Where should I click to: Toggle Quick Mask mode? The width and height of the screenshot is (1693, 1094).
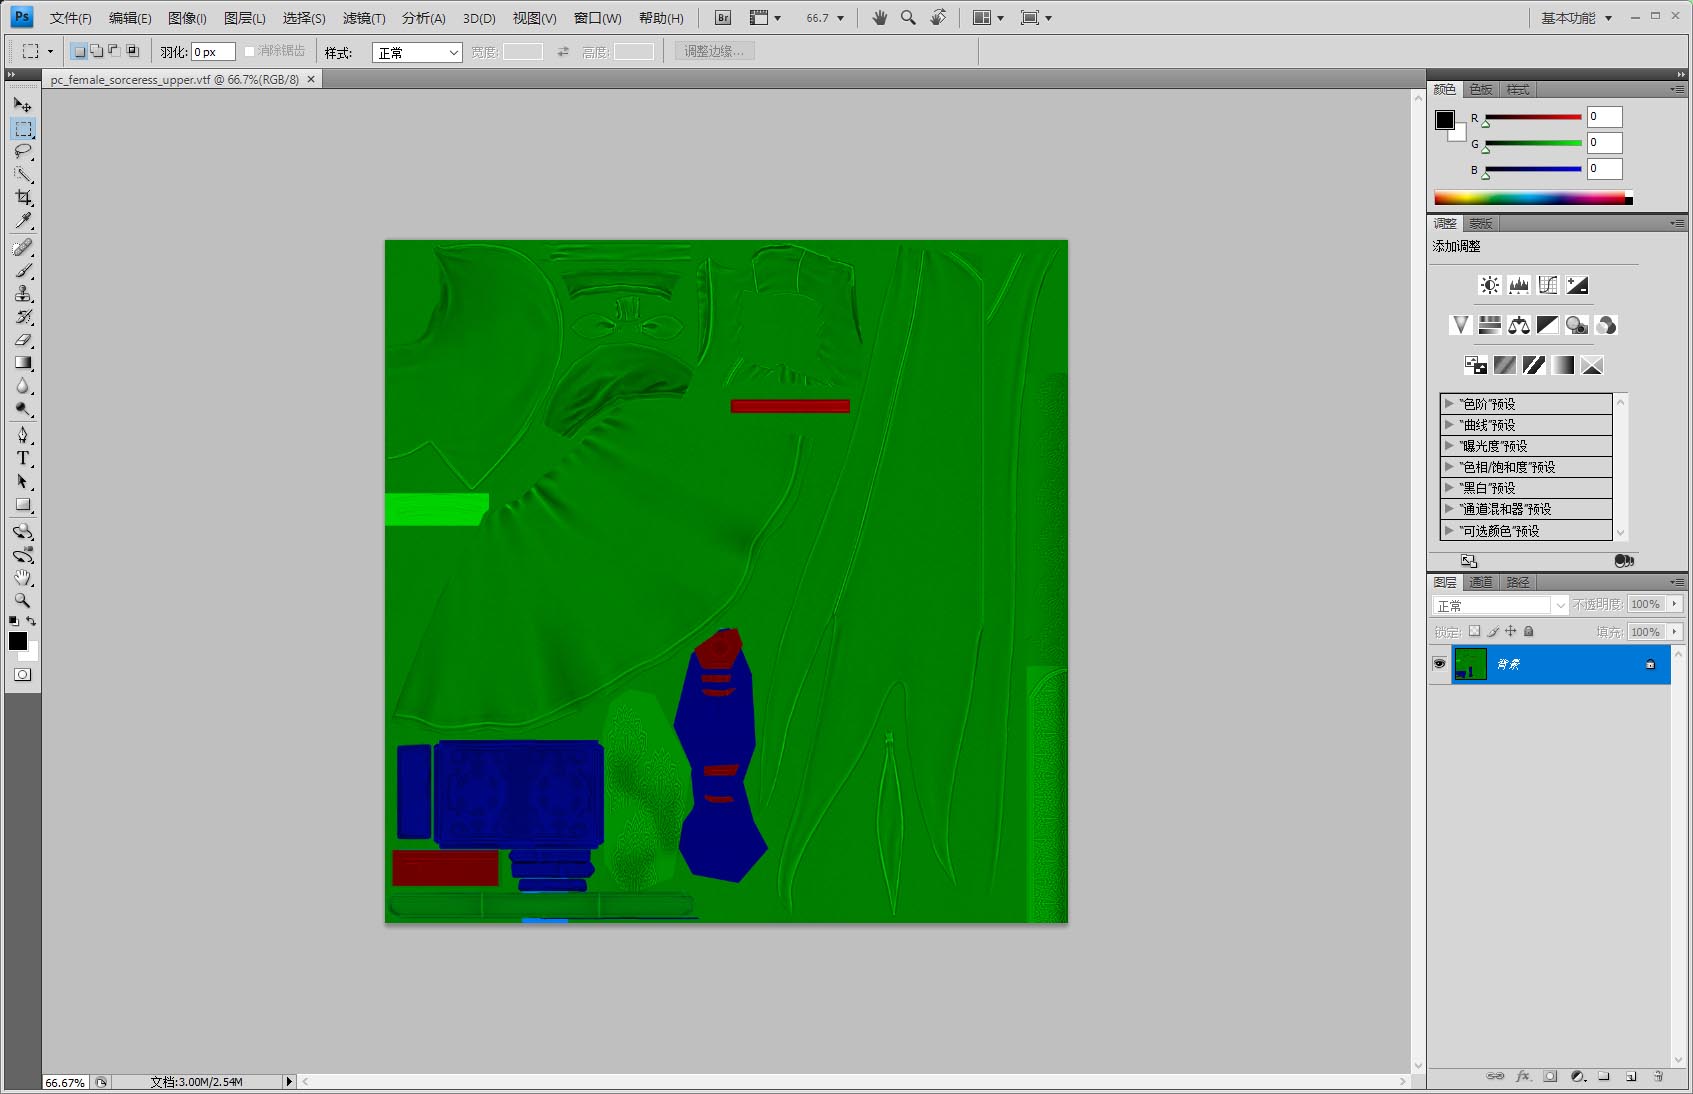click(x=23, y=675)
